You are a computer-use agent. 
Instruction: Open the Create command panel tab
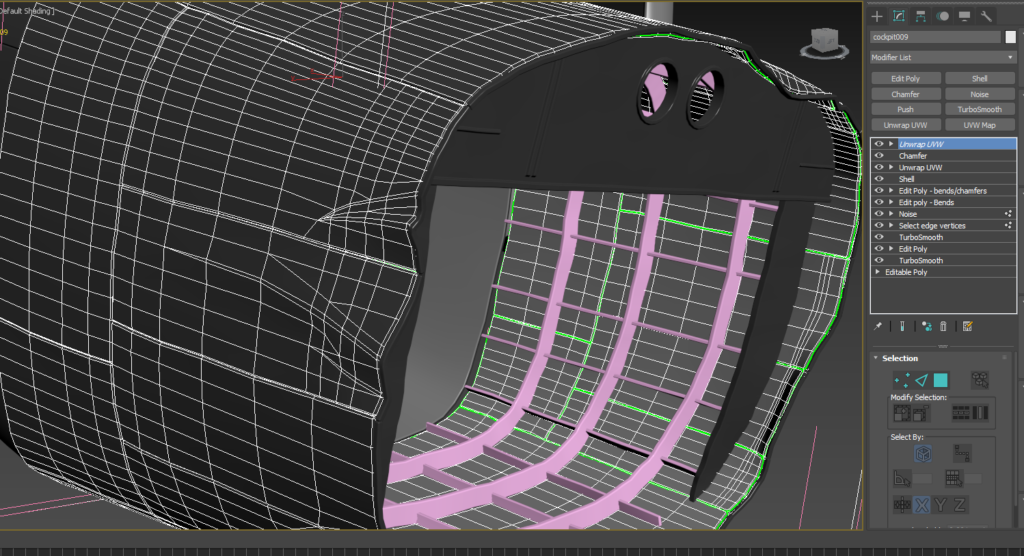point(877,17)
